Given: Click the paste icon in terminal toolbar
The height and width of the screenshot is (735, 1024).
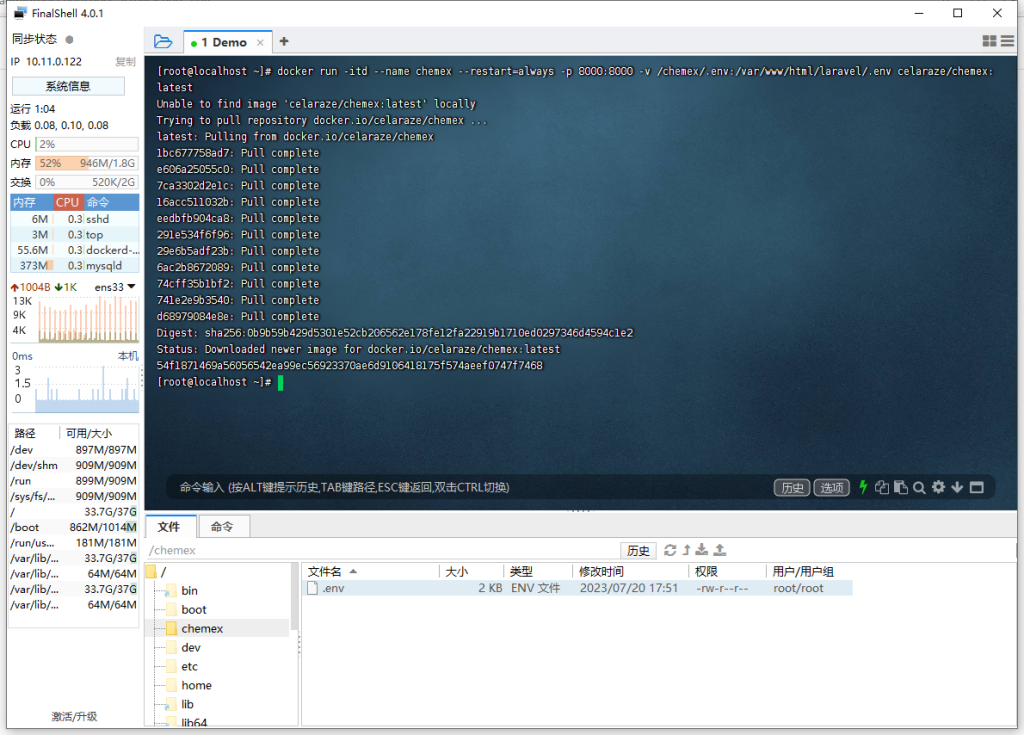Looking at the screenshot, I should click(x=901, y=487).
